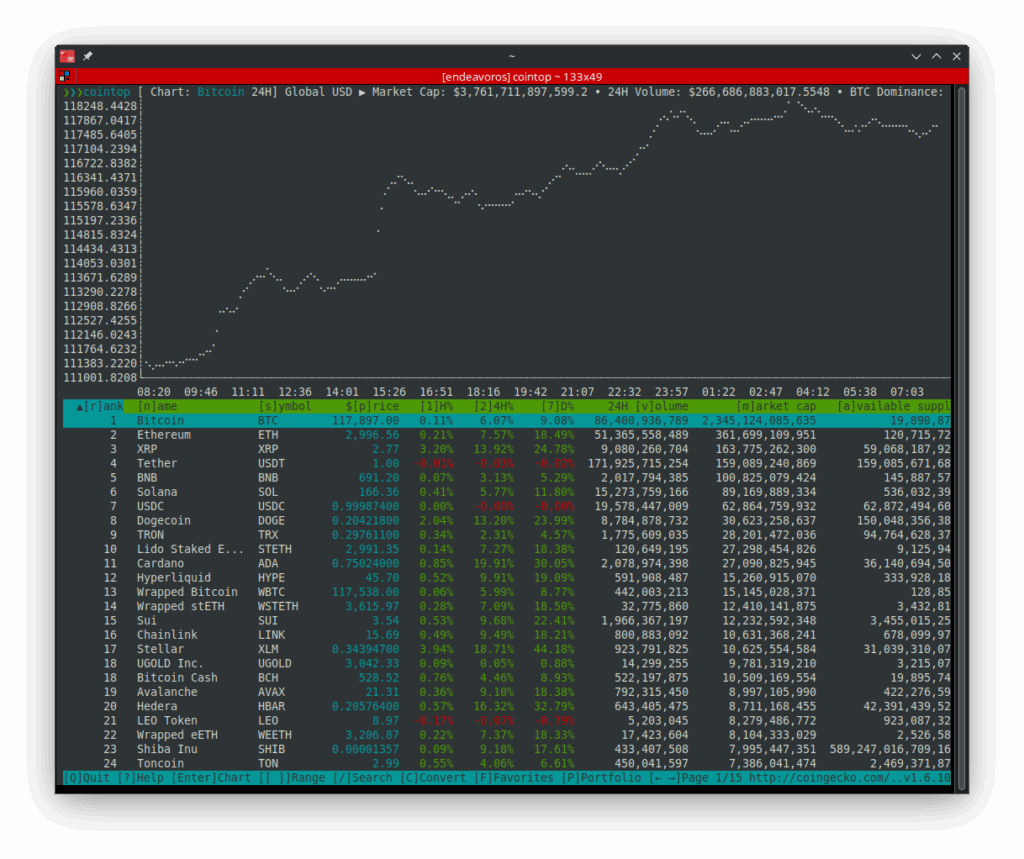
Task: Sort by the $[p]rice column header
Action: pos(372,406)
